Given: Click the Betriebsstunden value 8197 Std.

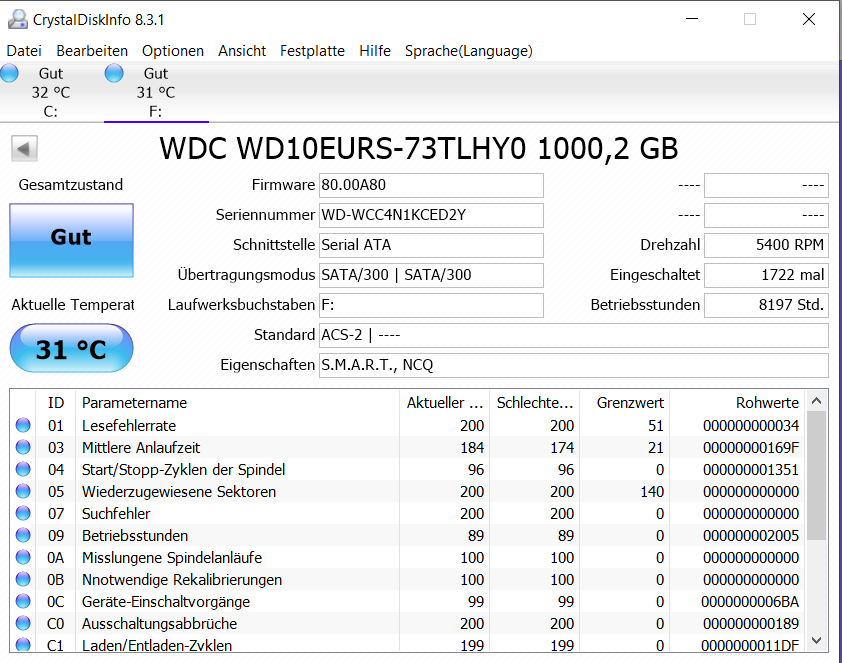Looking at the screenshot, I should coord(766,305).
